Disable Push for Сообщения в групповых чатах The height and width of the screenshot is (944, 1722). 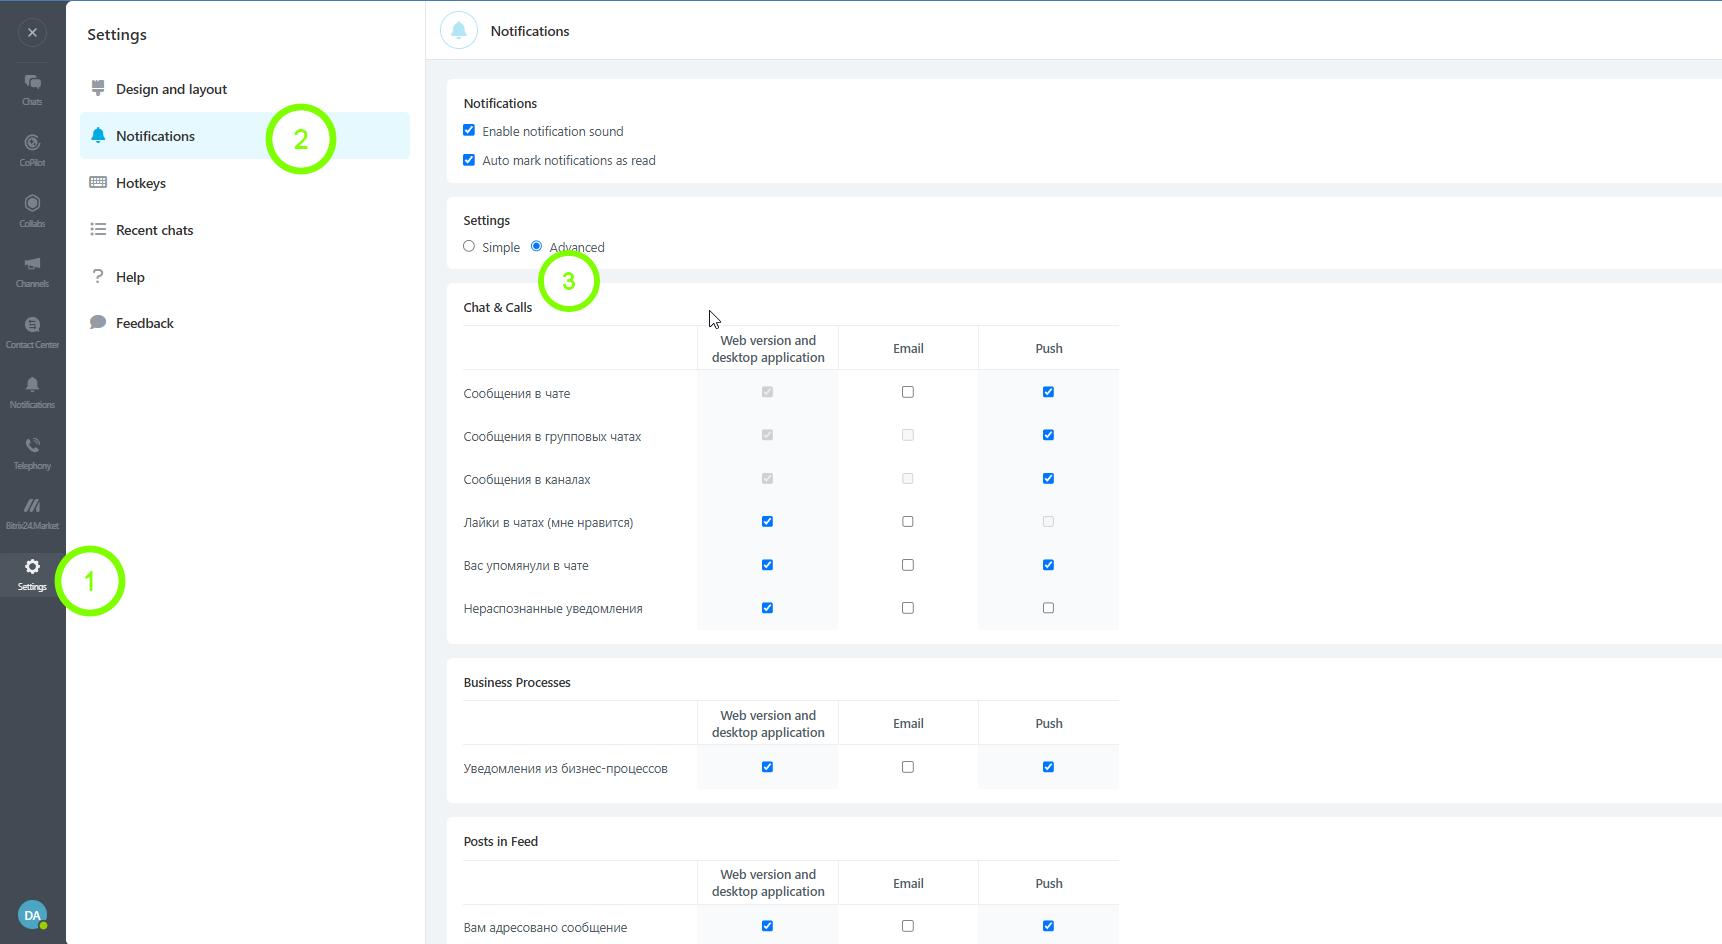coord(1048,435)
